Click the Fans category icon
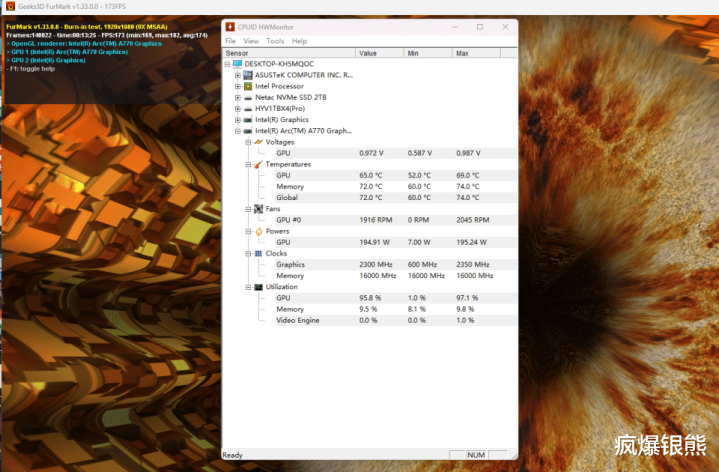This screenshot has width=719, height=472. coord(258,209)
